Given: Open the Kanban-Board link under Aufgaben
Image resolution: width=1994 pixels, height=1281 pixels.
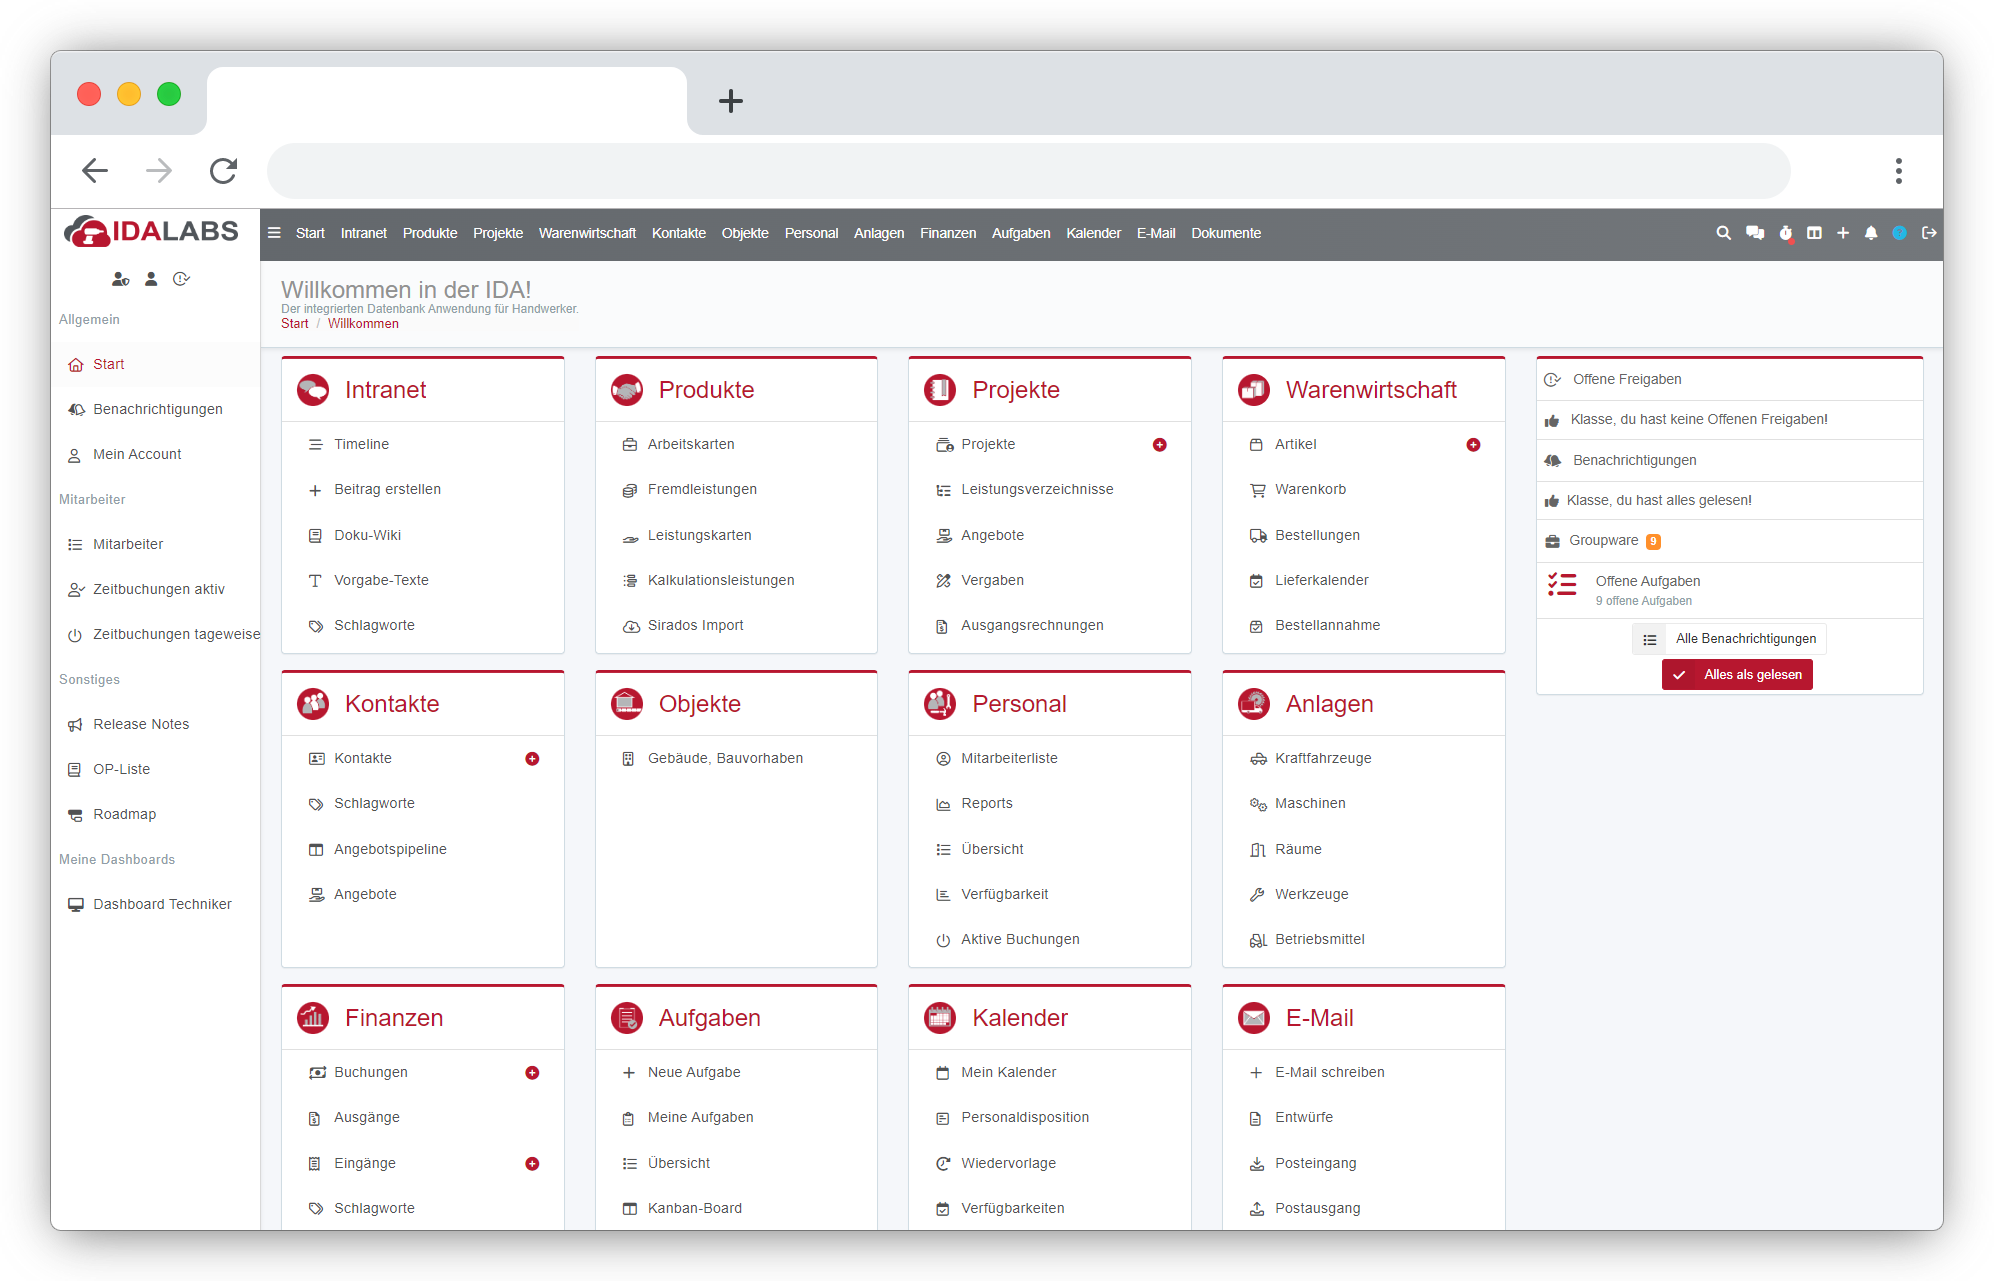Looking at the screenshot, I should click(694, 1208).
